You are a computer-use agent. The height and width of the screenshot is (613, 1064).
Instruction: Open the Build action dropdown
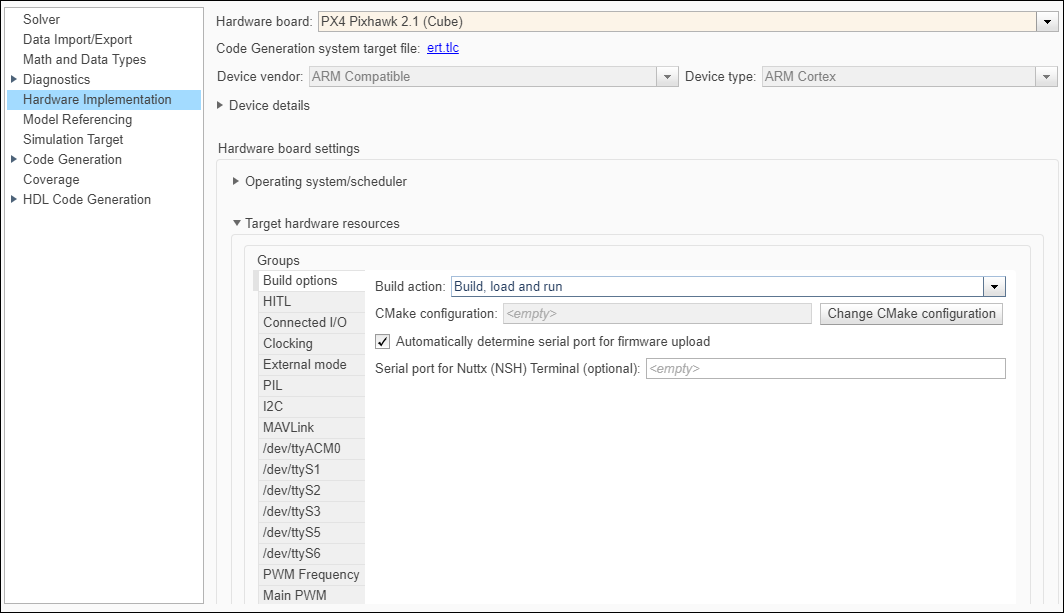pyautogui.click(x=993, y=287)
